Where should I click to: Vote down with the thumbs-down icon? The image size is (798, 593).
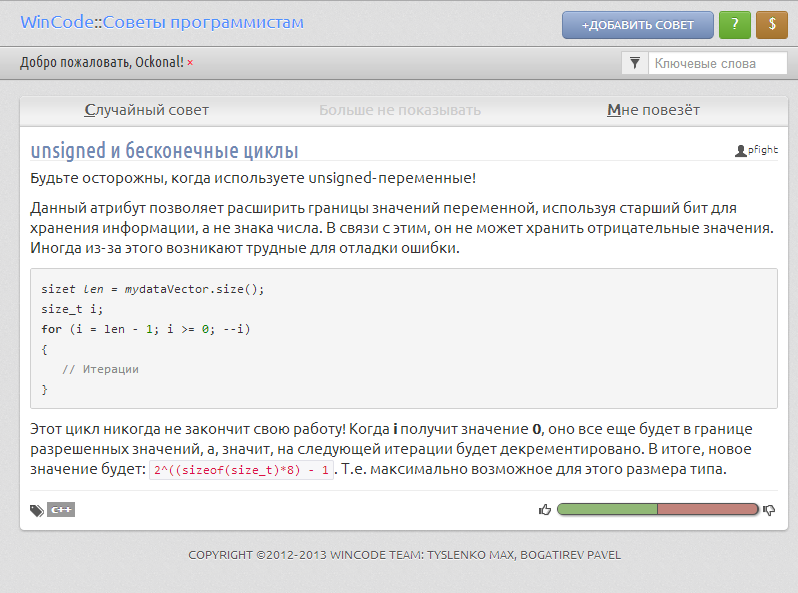click(769, 510)
